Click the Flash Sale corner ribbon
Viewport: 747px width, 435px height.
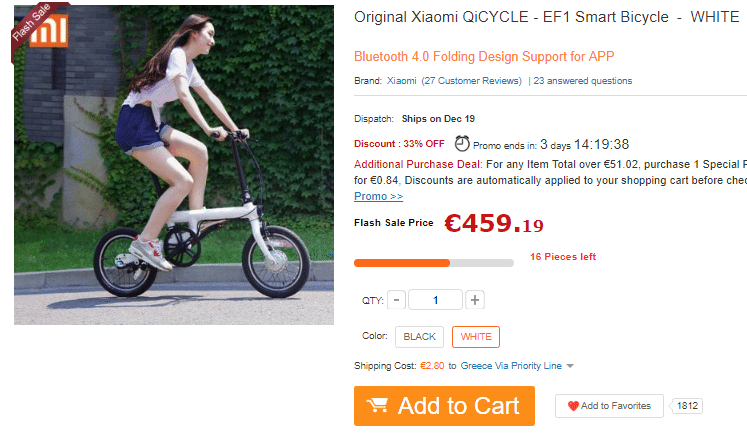coord(31,20)
